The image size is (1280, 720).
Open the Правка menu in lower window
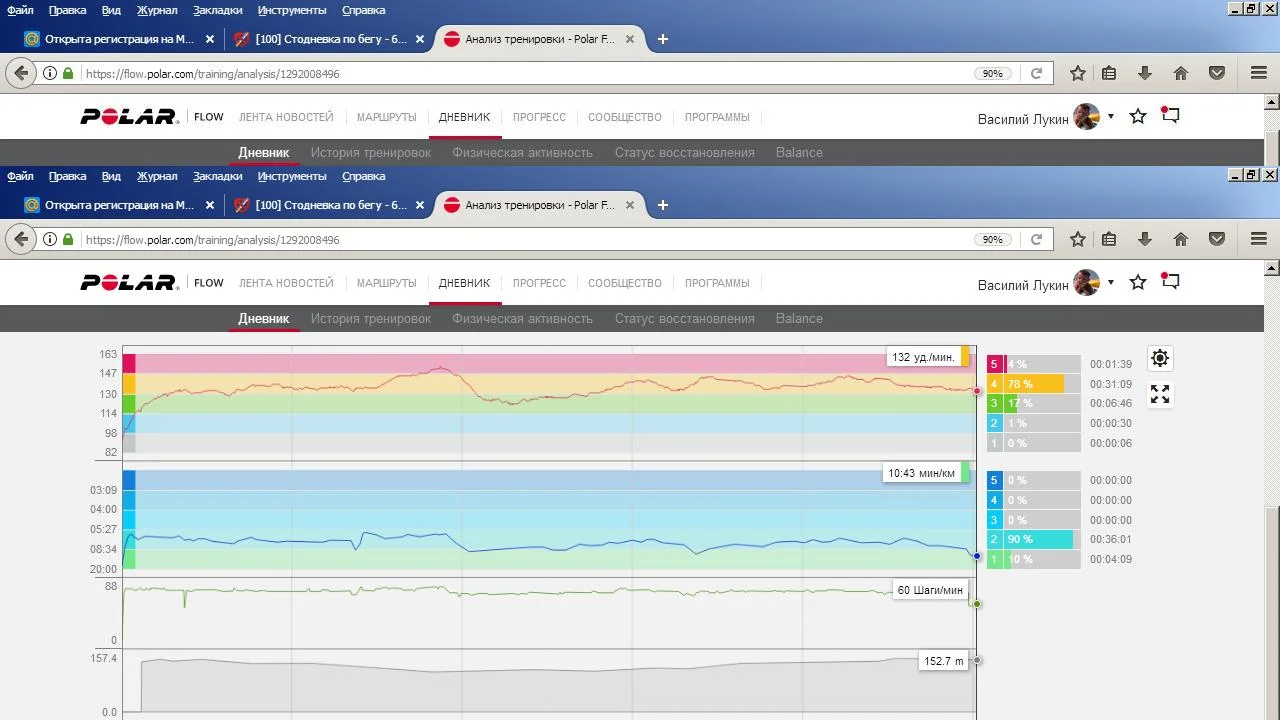point(67,176)
